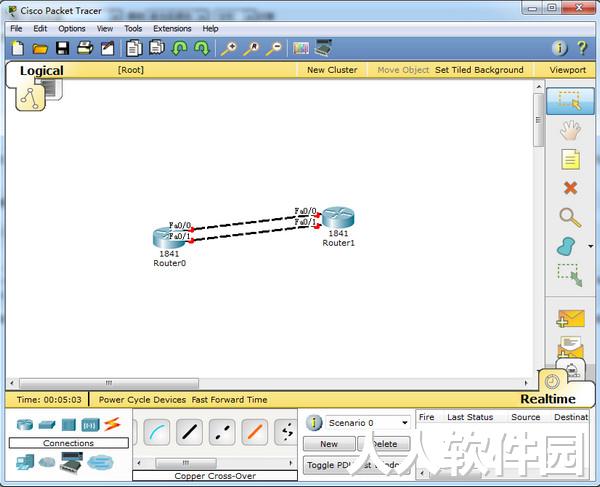Screen dimensions: 600x487
Task: Click the Router1 device on the workspace
Action: pos(338,217)
